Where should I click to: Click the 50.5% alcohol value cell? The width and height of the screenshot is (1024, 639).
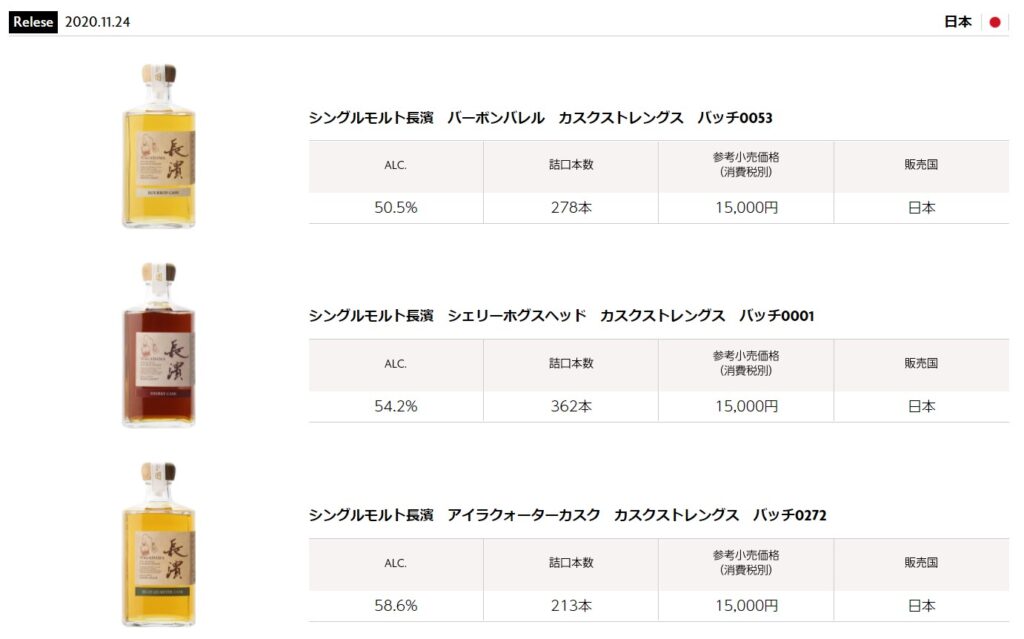click(x=396, y=208)
